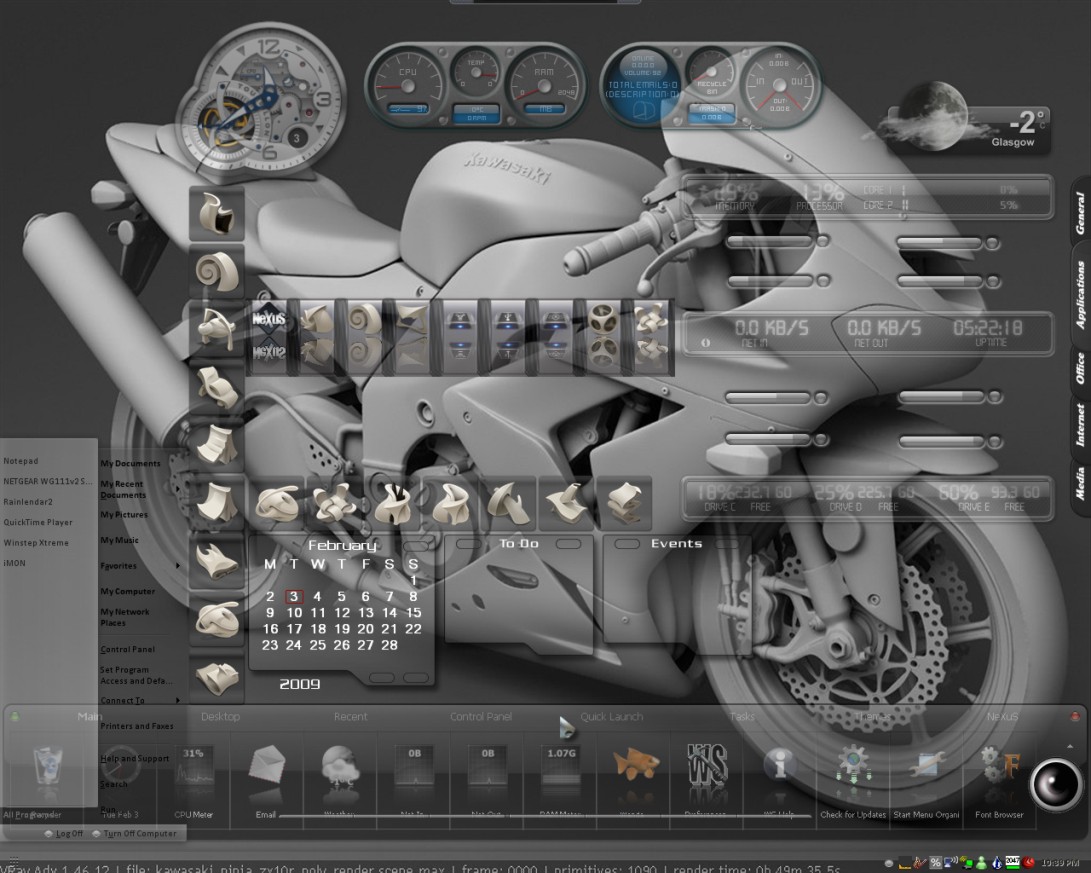Click the camera lens orb on shelf
This screenshot has height=873, width=1091.
click(1055, 784)
